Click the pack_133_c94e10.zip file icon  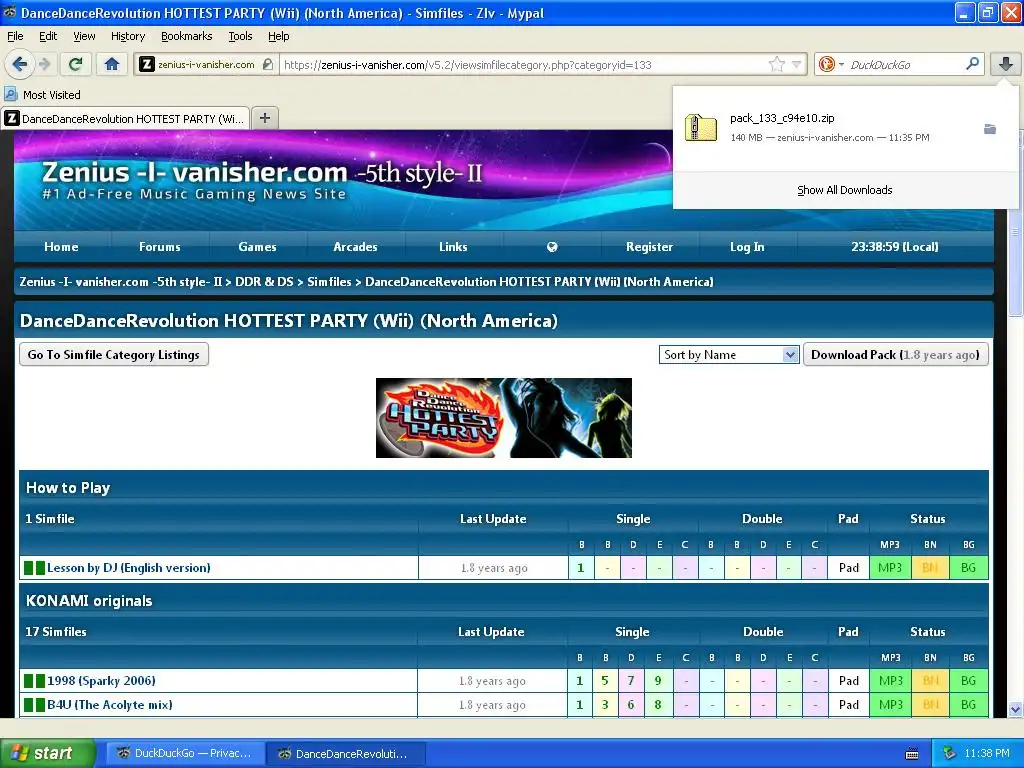[701, 127]
